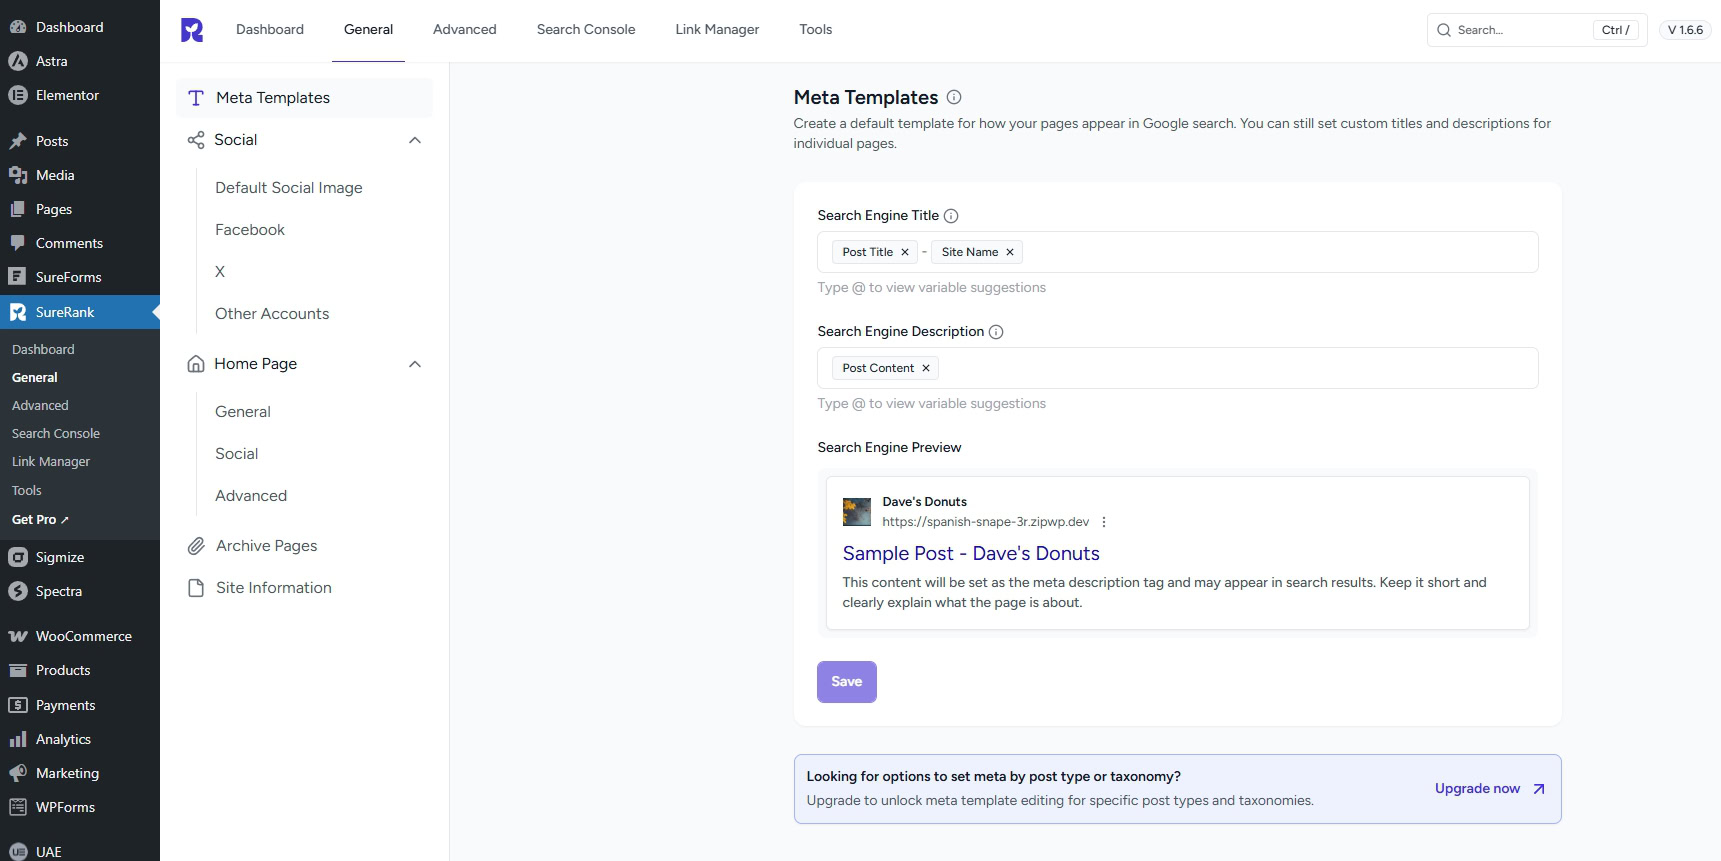1721x861 pixels.
Task: Click the Dave's Donuts favicon thumbnail
Action: (x=857, y=512)
